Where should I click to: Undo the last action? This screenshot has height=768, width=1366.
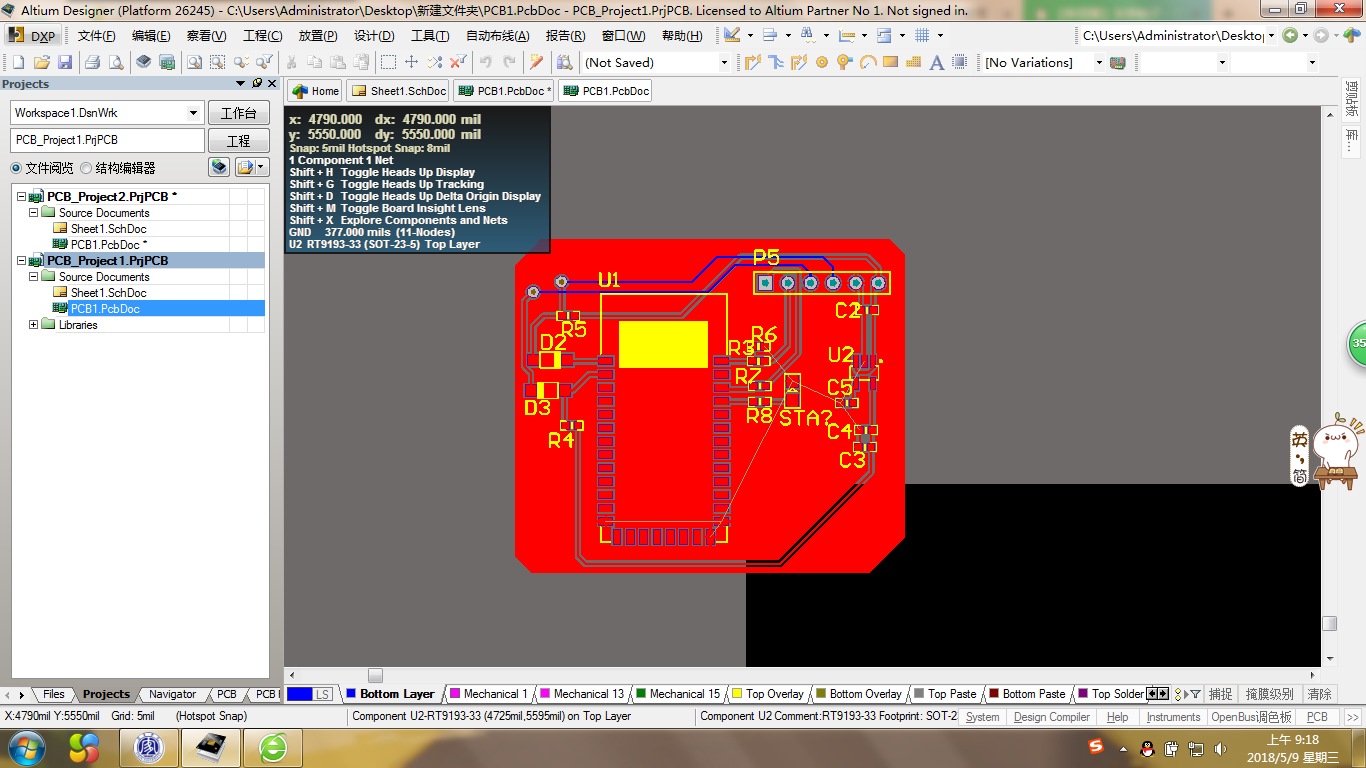pyautogui.click(x=486, y=62)
